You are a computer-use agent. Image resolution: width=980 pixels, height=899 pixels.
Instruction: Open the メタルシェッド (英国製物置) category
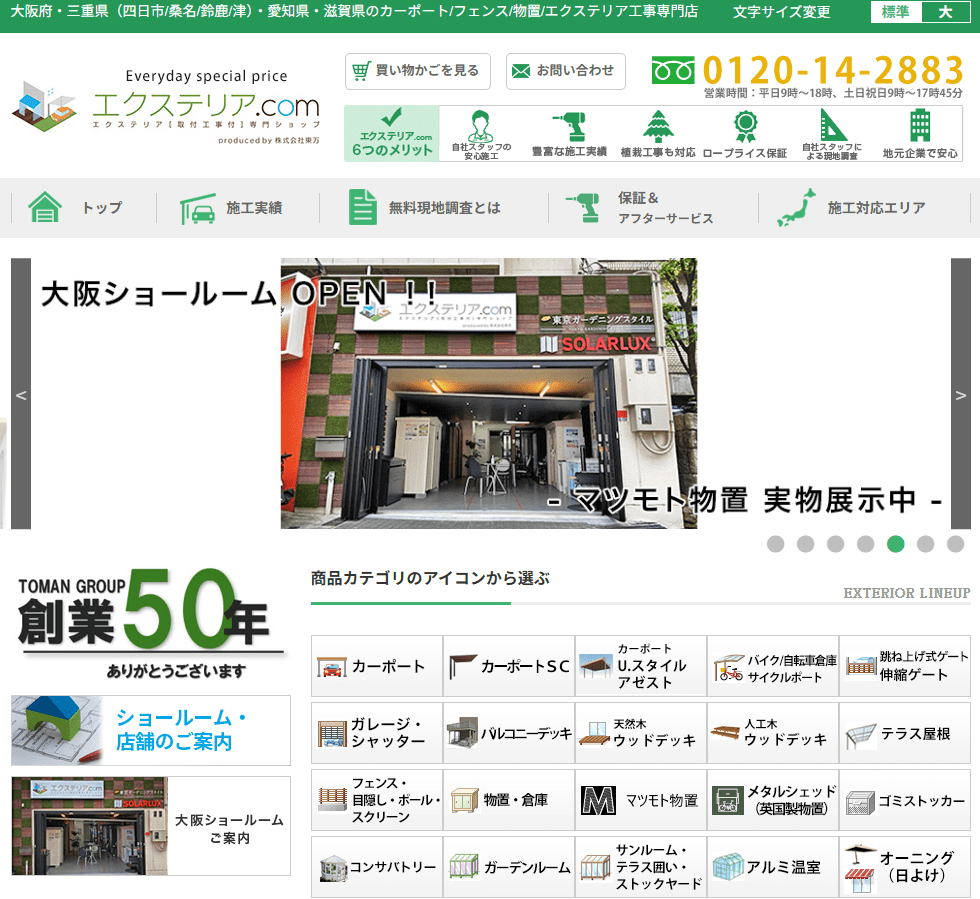(772, 800)
